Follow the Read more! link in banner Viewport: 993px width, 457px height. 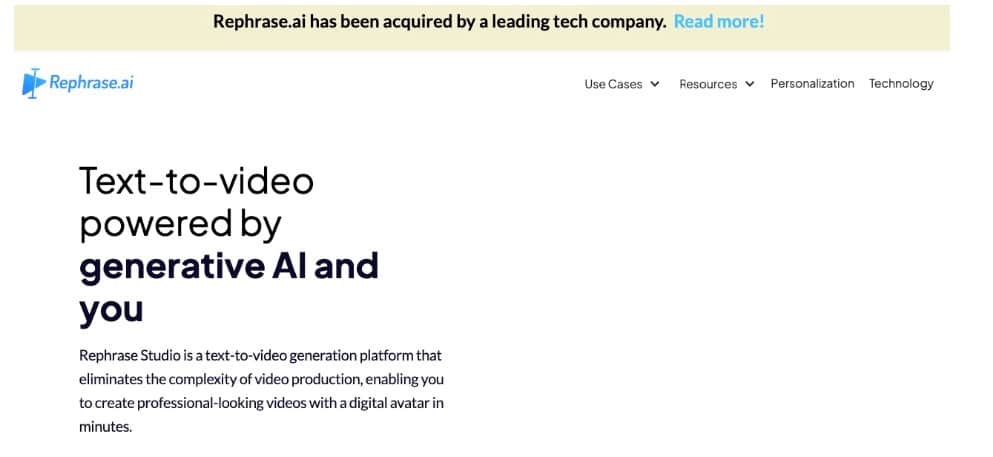pyautogui.click(x=719, y=22)
